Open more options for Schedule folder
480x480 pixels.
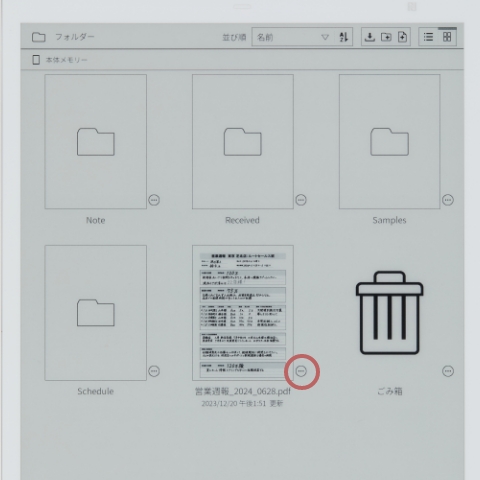[154, 371]
